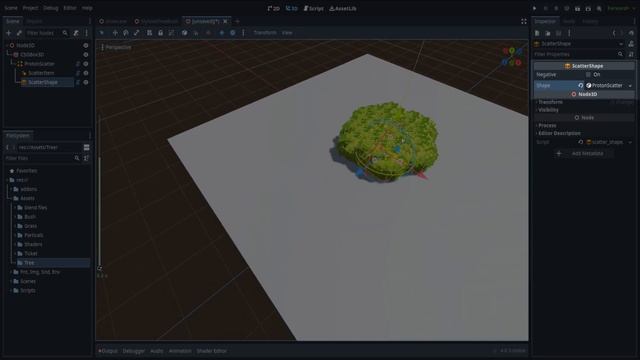Open the Project menu
Image resolution: width=640 pixels, height=360 pixels.
pos(30,8)
